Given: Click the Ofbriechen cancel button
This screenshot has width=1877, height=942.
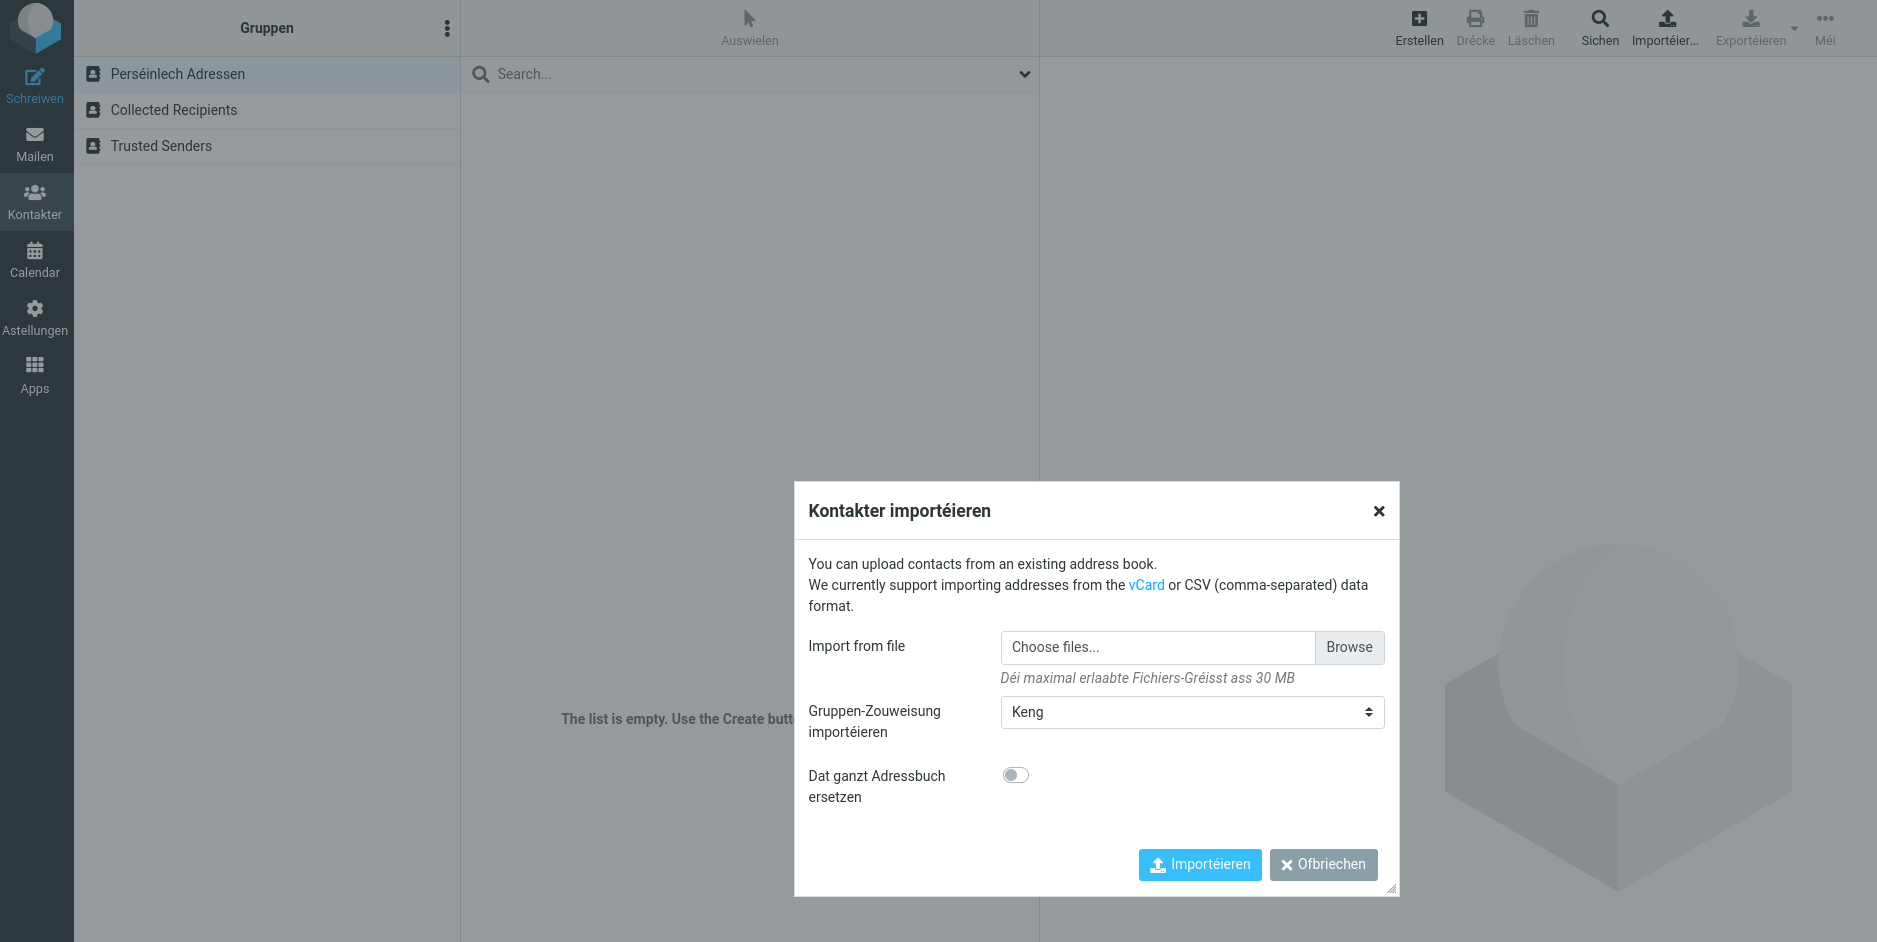Looking at the screenshot, I should (1323, 865).
